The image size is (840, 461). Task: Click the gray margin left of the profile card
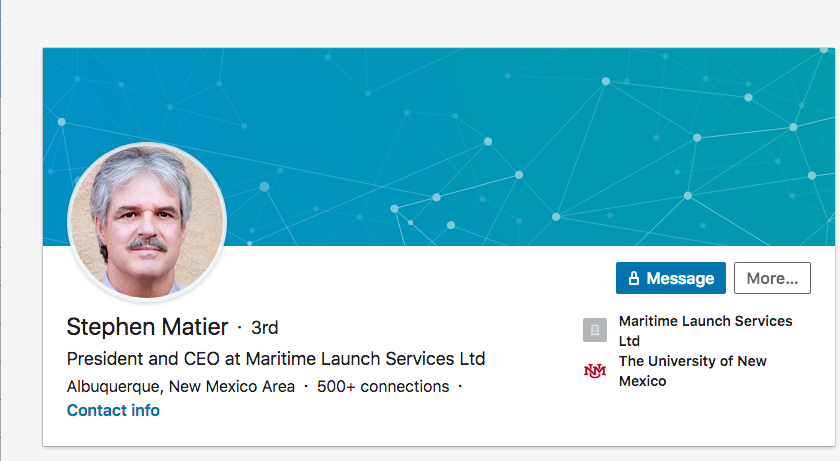21,250
